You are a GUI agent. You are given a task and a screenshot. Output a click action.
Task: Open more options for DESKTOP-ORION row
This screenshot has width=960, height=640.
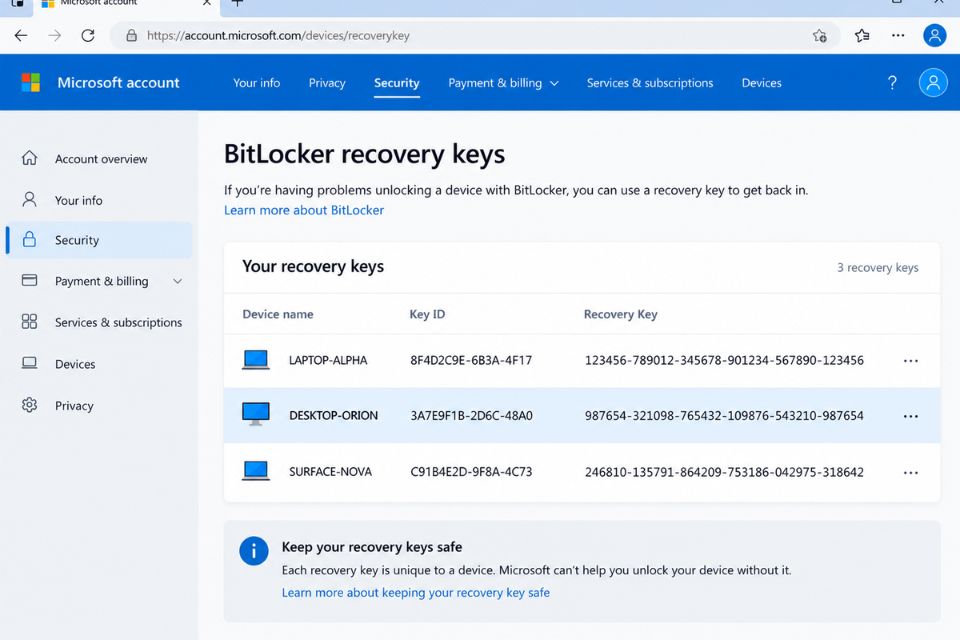click(910, 416)
